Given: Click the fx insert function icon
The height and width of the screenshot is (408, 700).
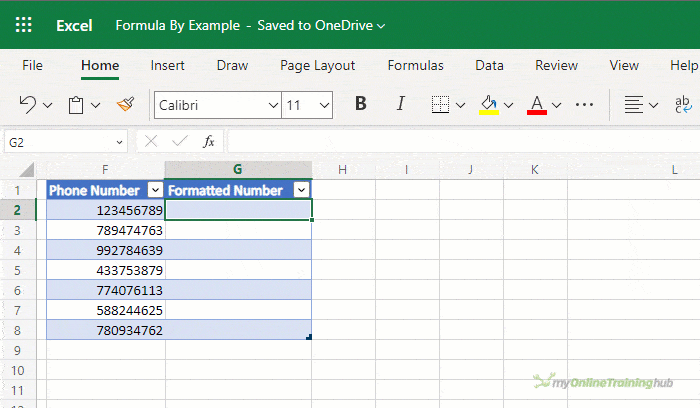Looking at the screenshot, I should pos(208,142).
